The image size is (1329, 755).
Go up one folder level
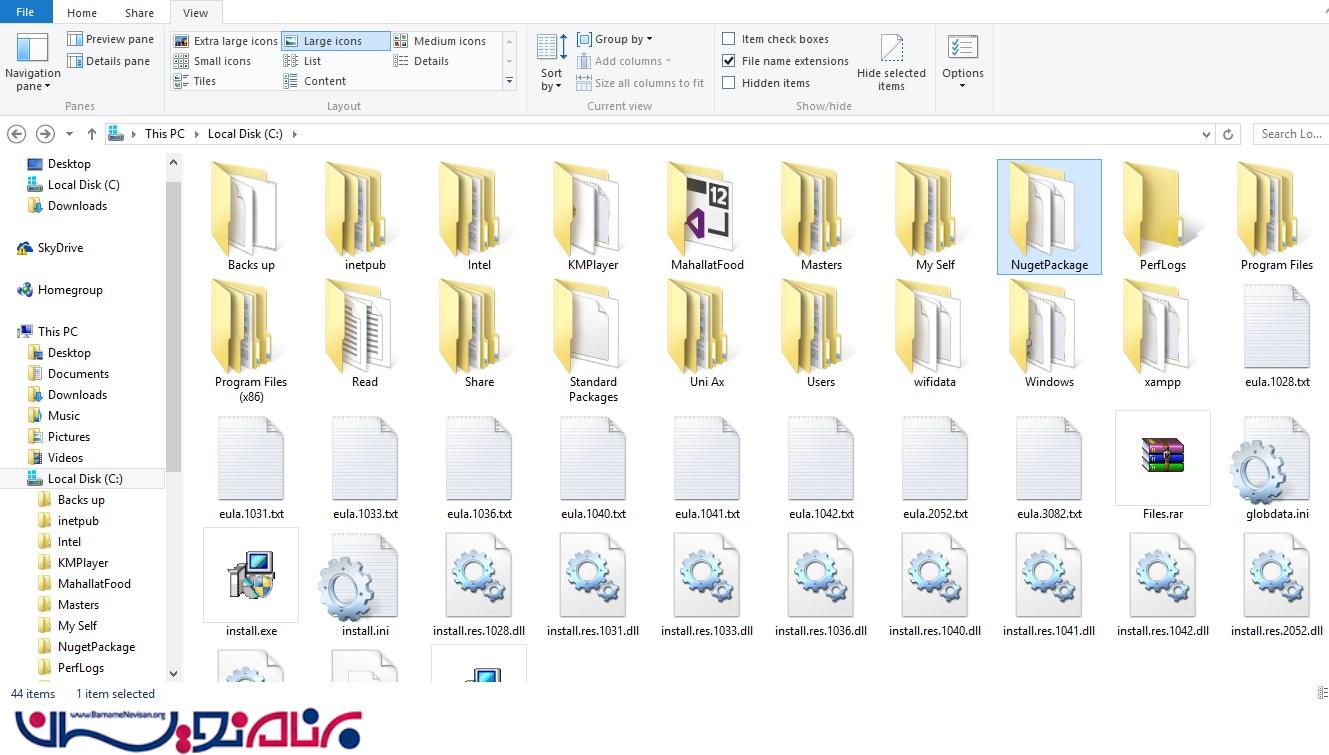(92, 134)
